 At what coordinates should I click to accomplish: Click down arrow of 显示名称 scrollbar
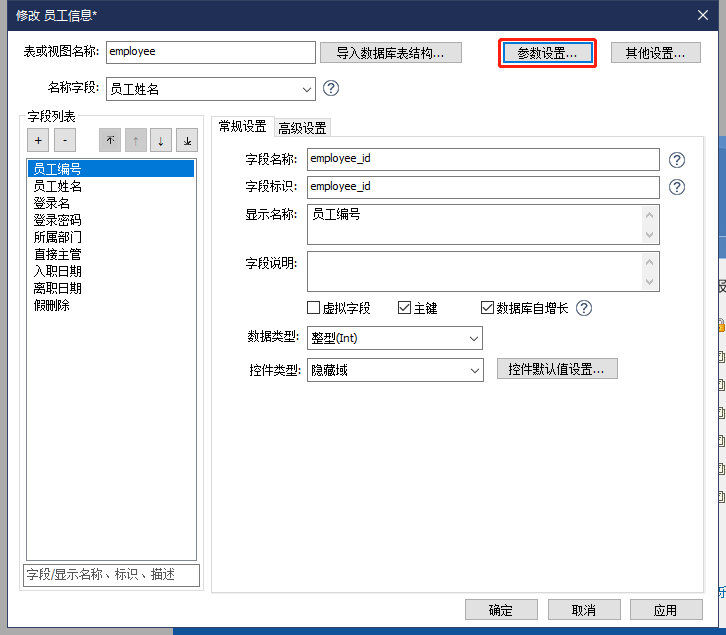pyautogui.click(x=649, y=234)
